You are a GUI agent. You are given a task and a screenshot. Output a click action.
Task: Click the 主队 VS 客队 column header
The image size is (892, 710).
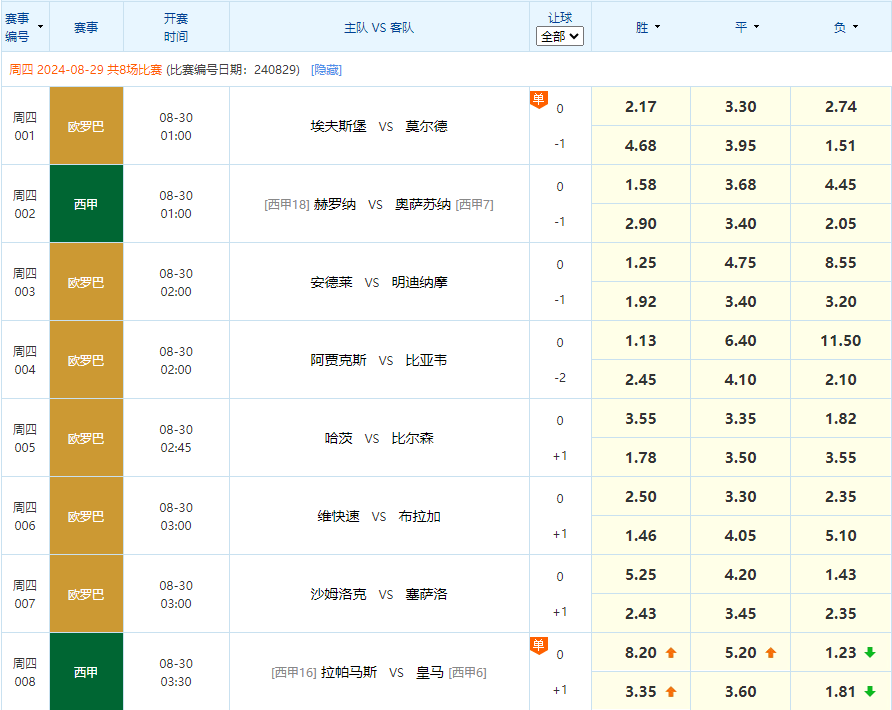coord(379,27)
